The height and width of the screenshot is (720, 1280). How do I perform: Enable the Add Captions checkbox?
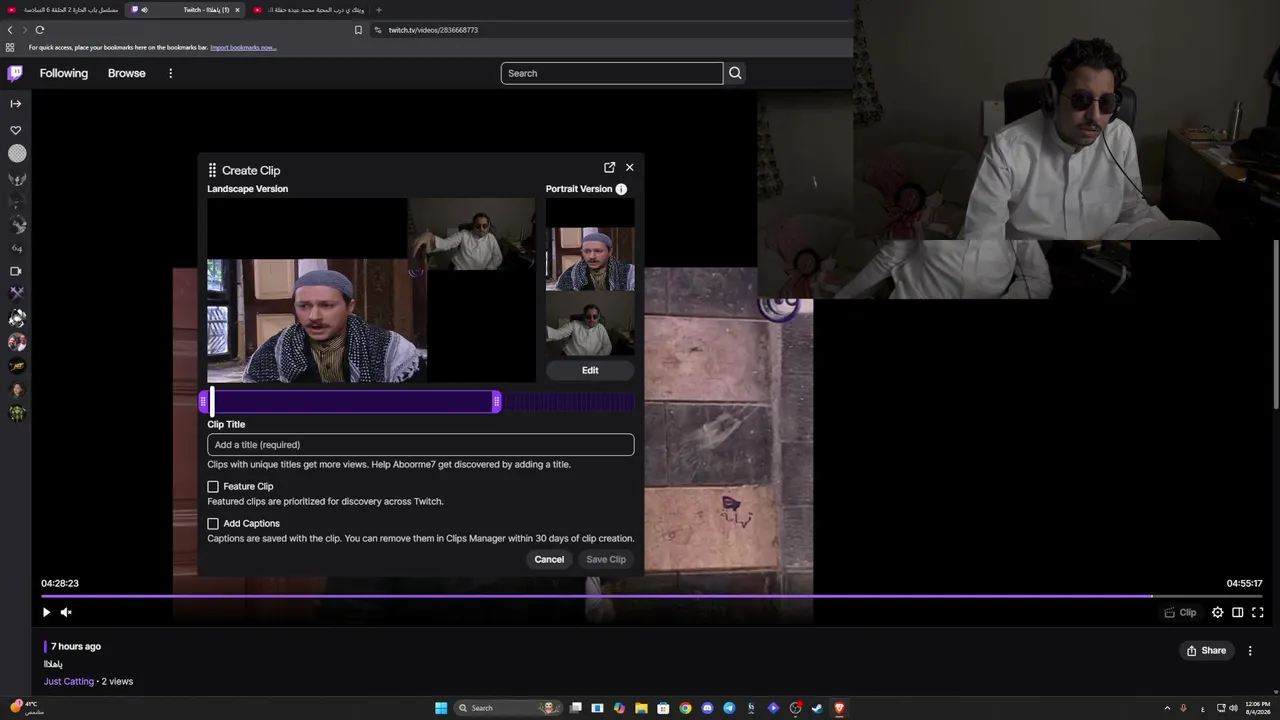point(213,524)
